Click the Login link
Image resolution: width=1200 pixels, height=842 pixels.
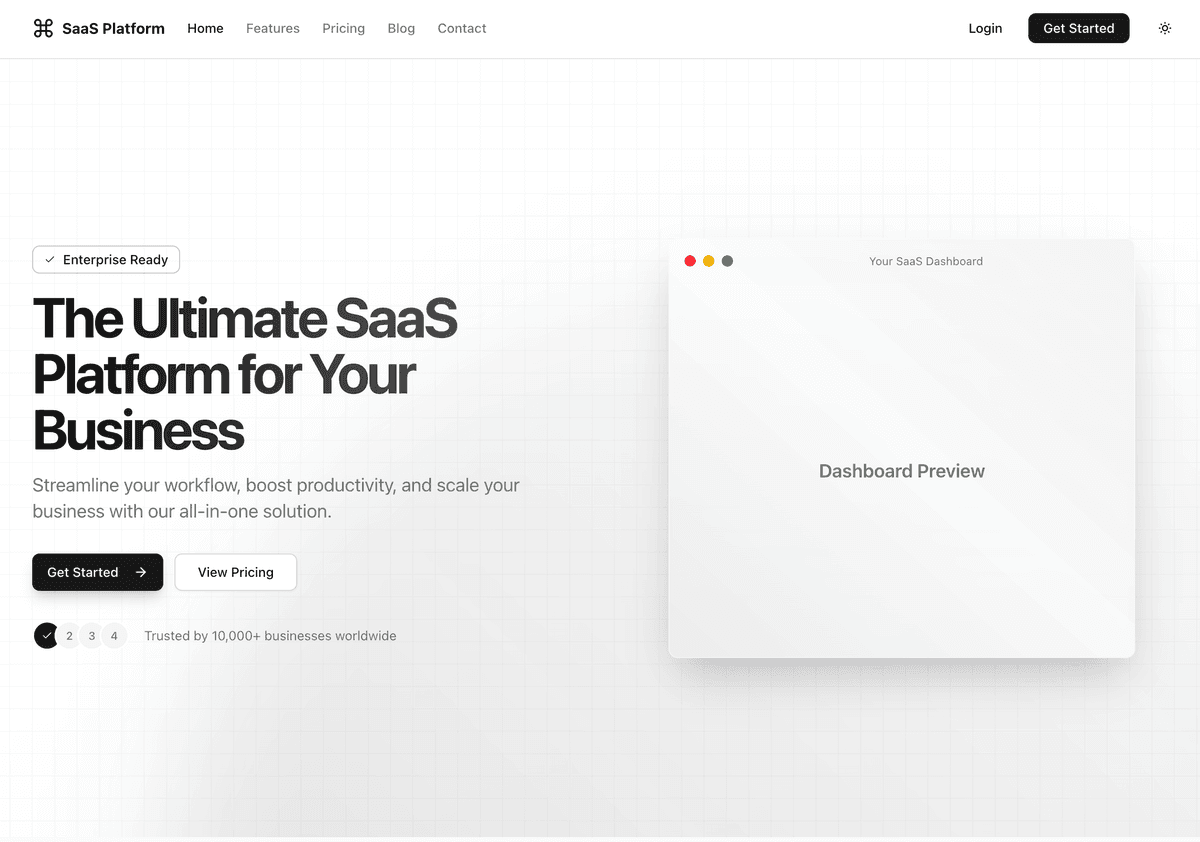click(x=985, y=28)
